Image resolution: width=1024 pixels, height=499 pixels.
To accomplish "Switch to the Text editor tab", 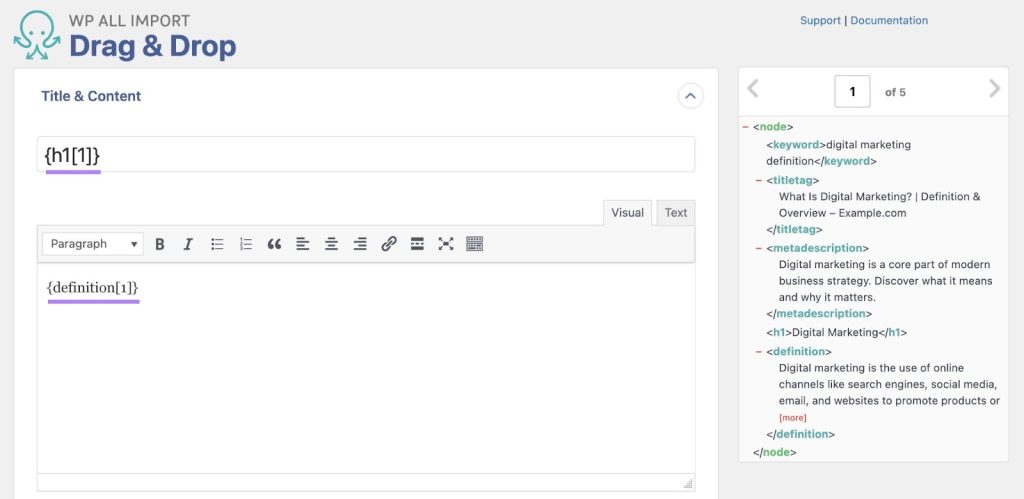I will (676, 213).
